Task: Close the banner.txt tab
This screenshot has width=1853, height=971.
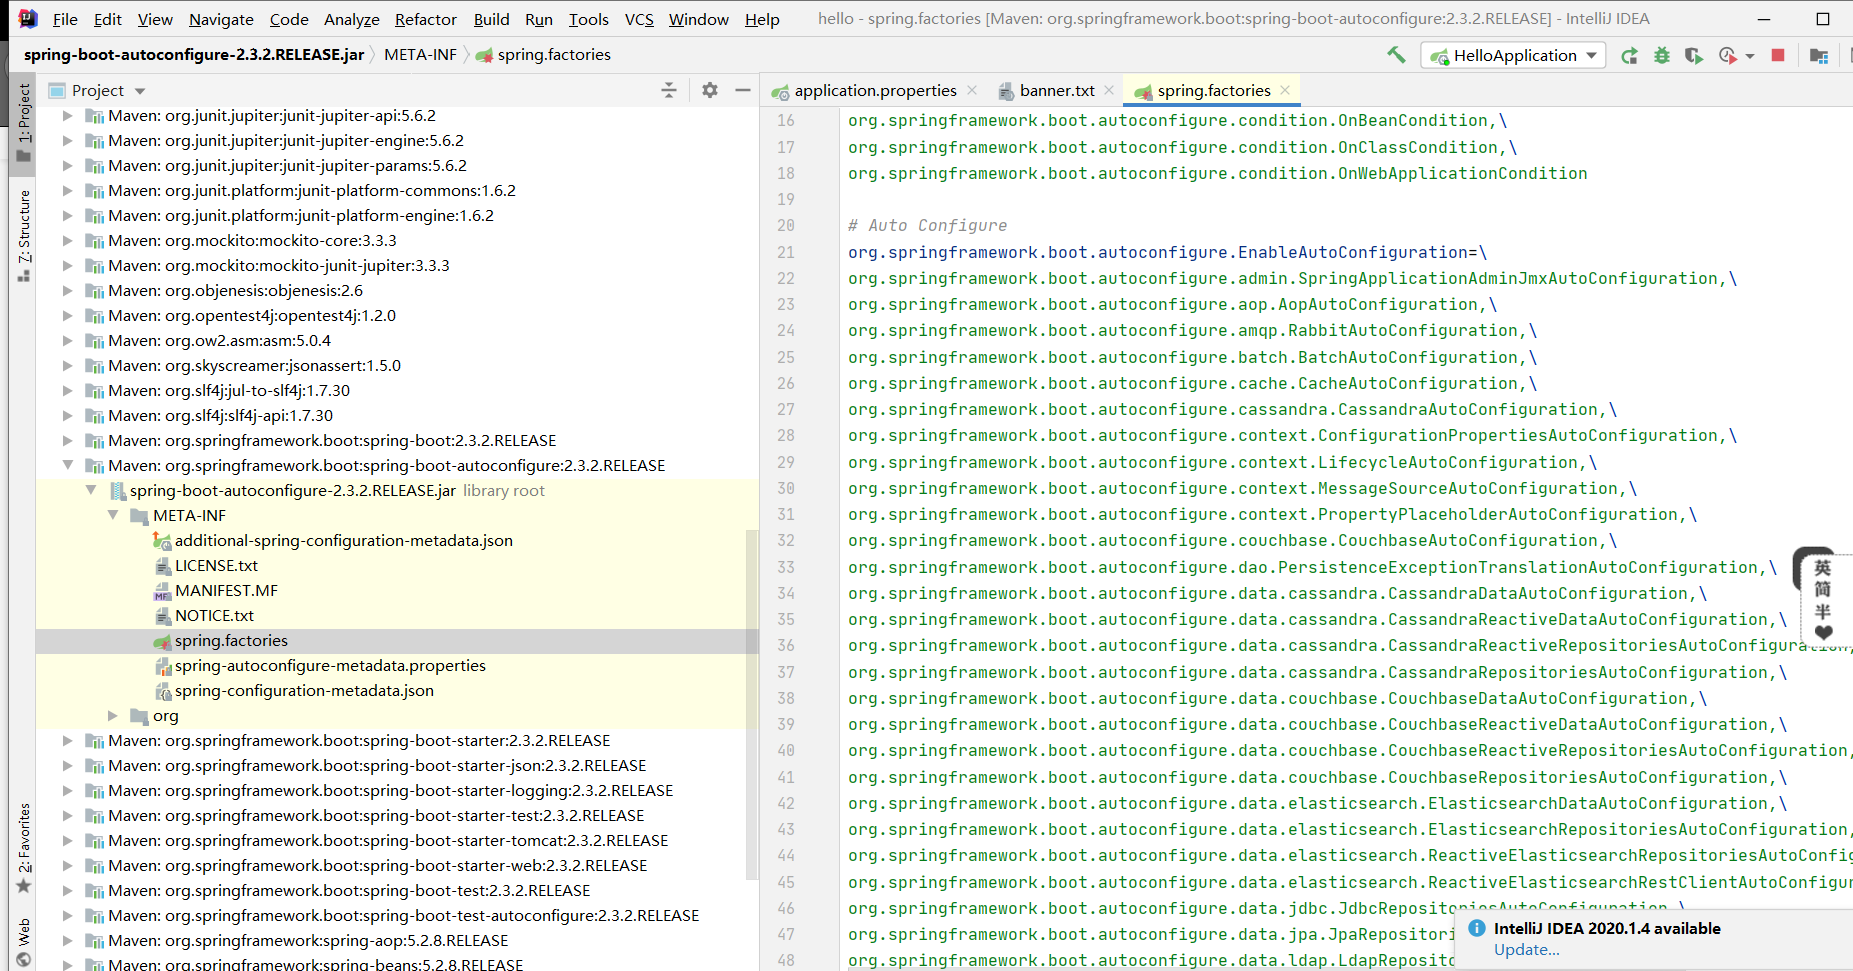Action: (1109, 90)
